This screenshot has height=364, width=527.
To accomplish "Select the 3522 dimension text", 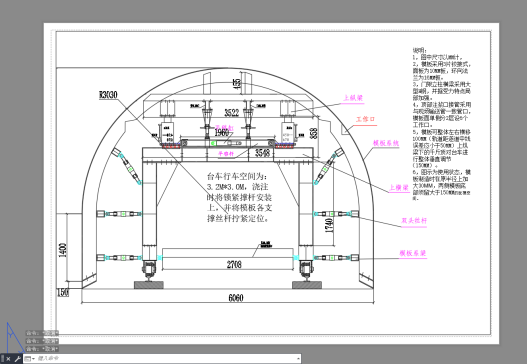I will (x=232, y=112).
